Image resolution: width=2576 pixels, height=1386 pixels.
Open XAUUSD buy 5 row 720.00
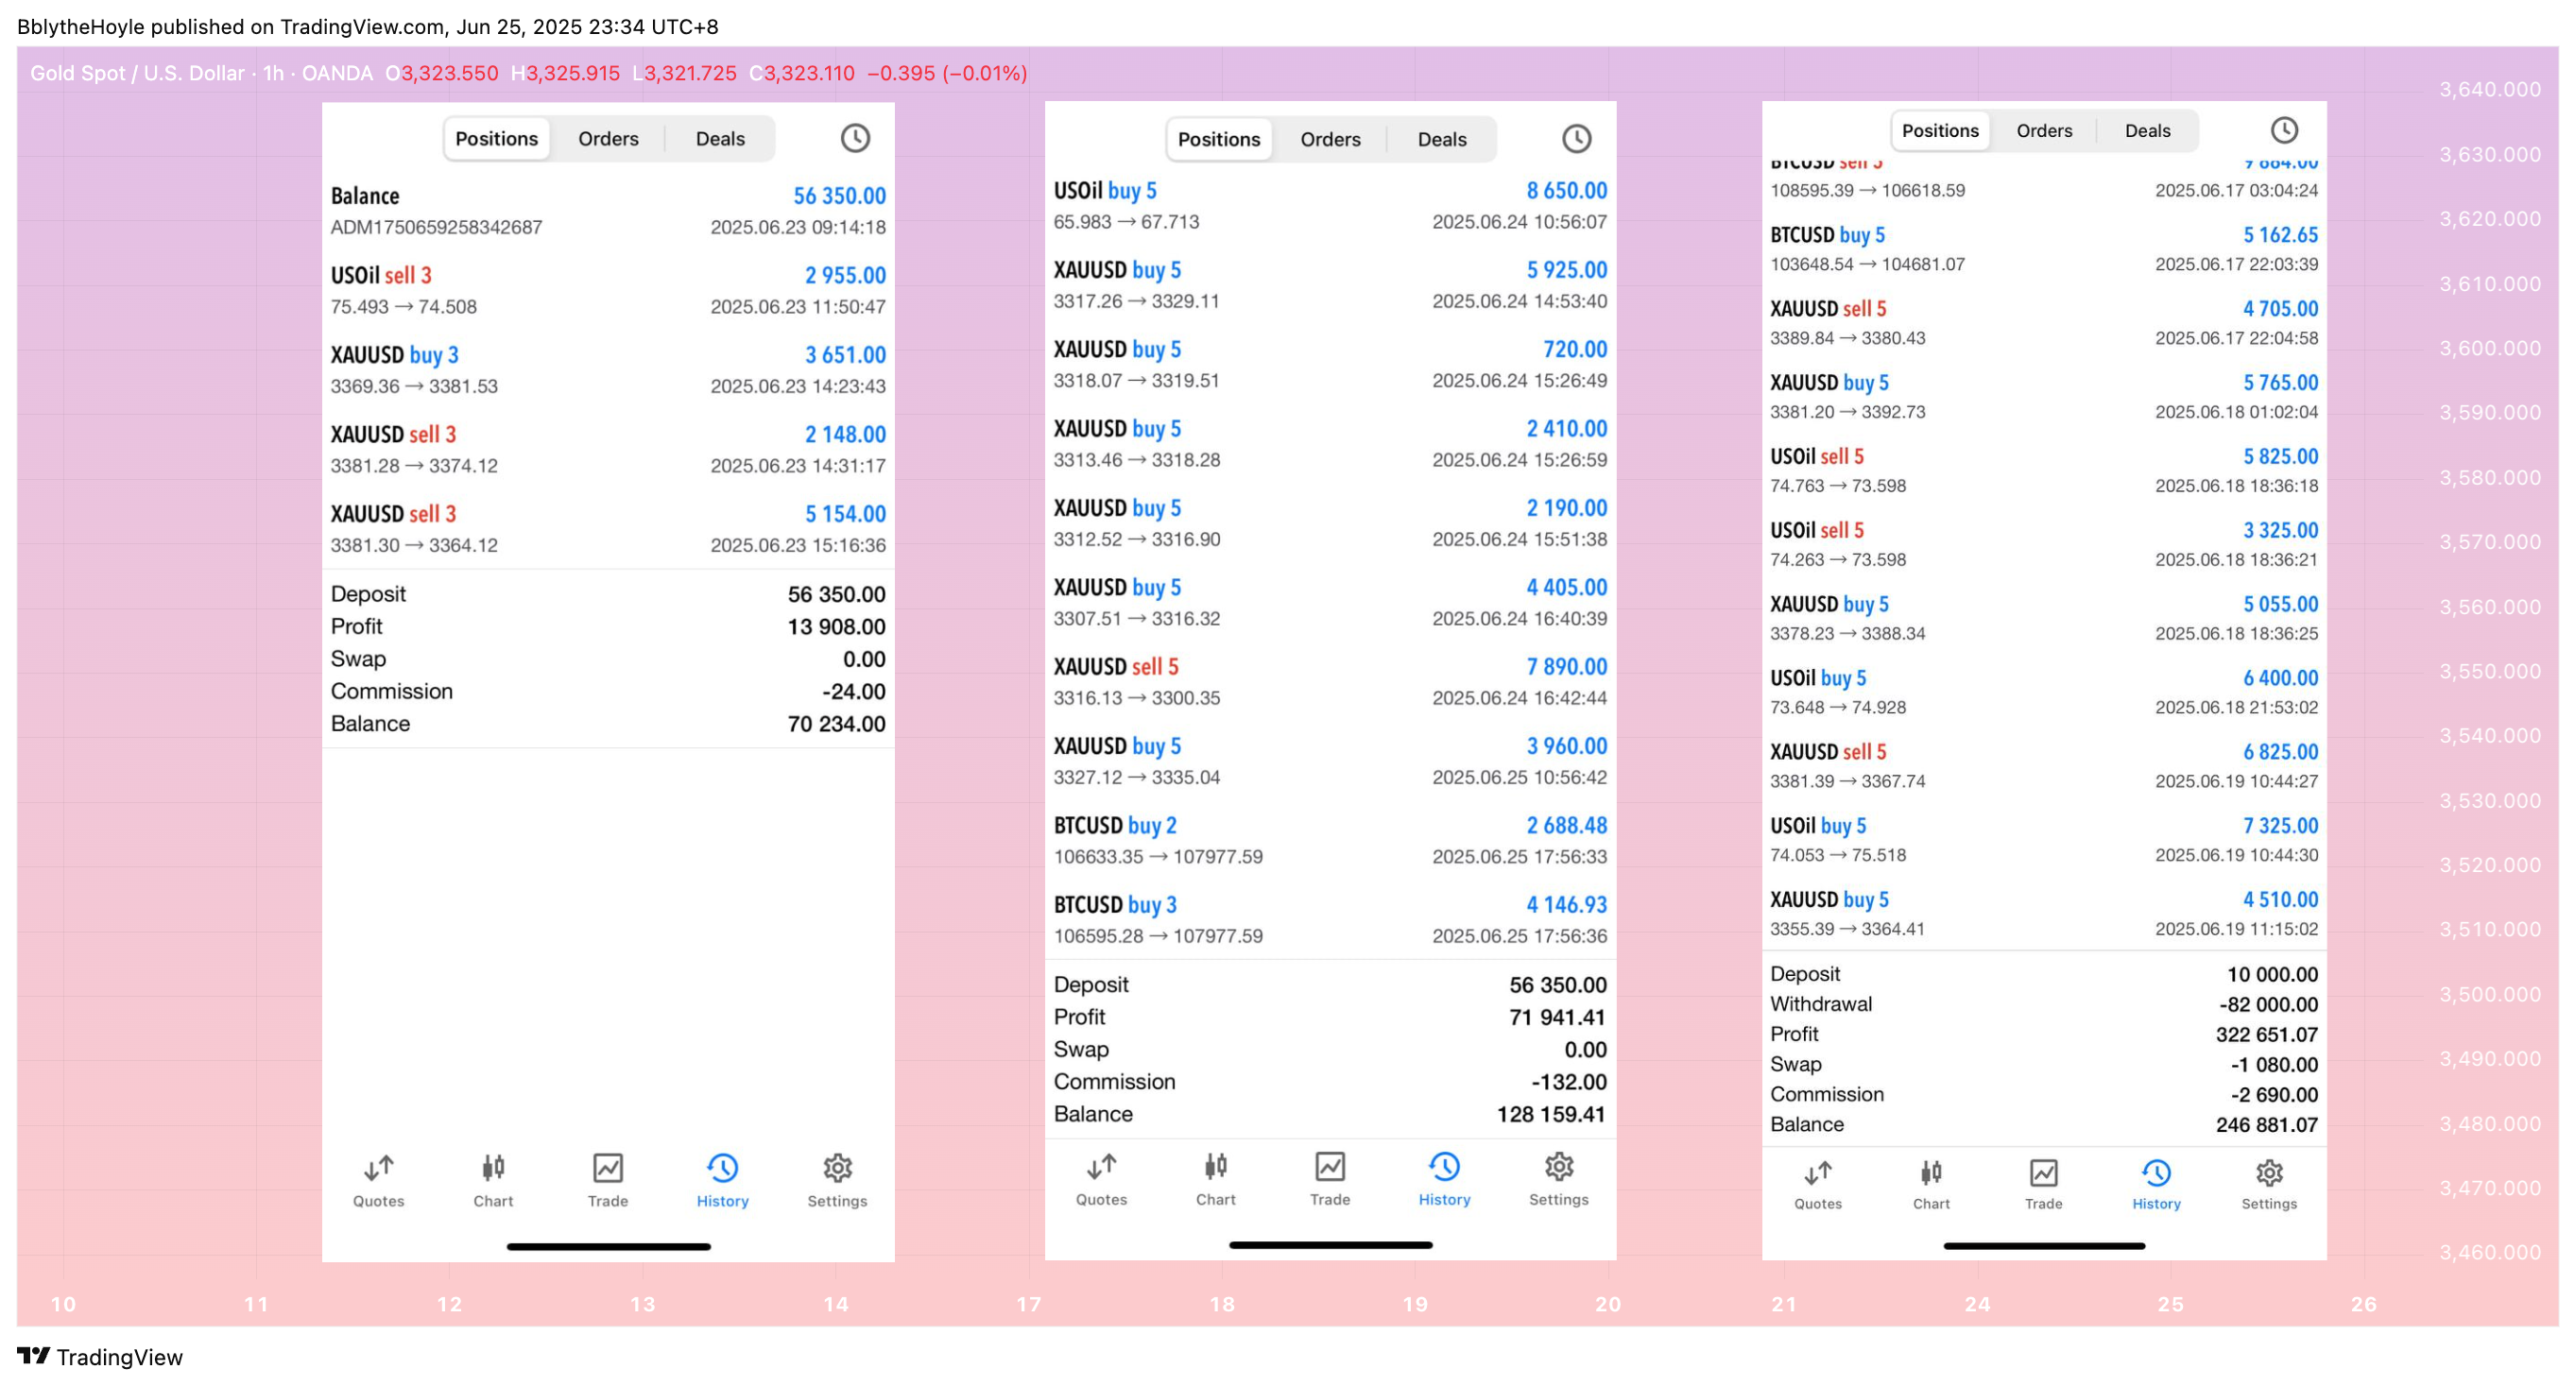(1330, 364)
